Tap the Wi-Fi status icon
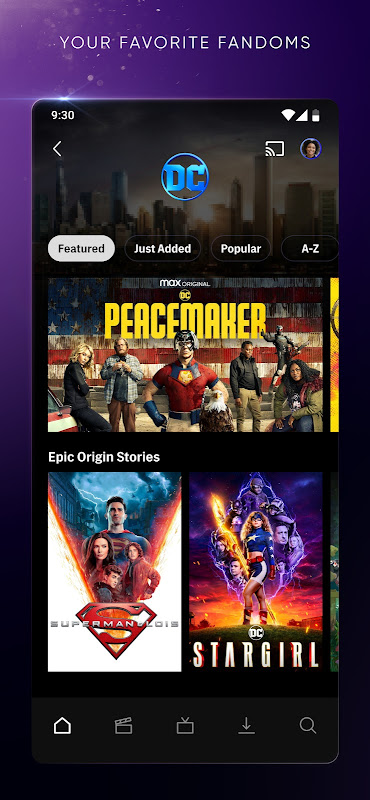 click(288, 115)
